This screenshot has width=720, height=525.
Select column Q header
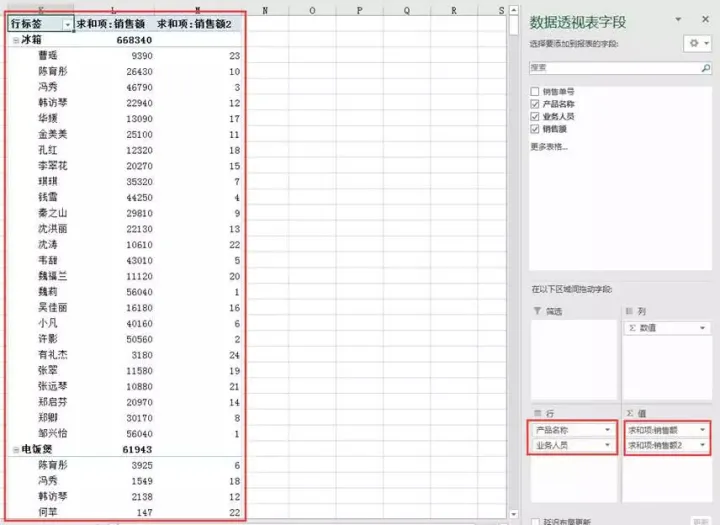407,10
